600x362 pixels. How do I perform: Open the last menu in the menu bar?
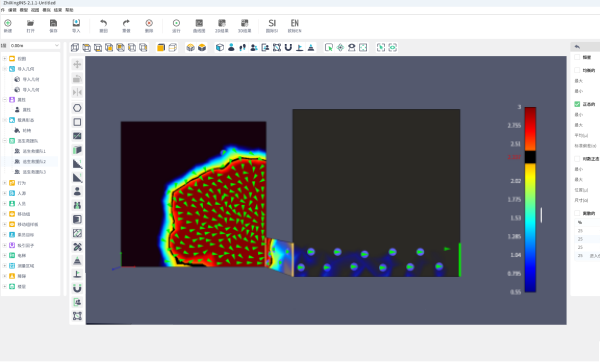point(69,10)
